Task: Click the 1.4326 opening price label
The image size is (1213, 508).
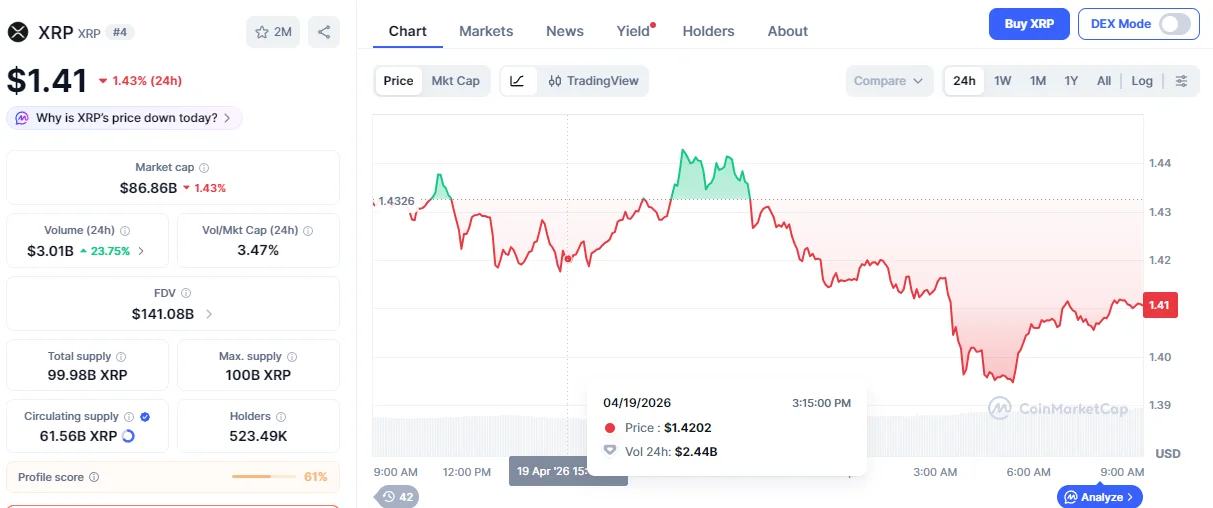Action: pyautogui.click(x=395, y=201)
